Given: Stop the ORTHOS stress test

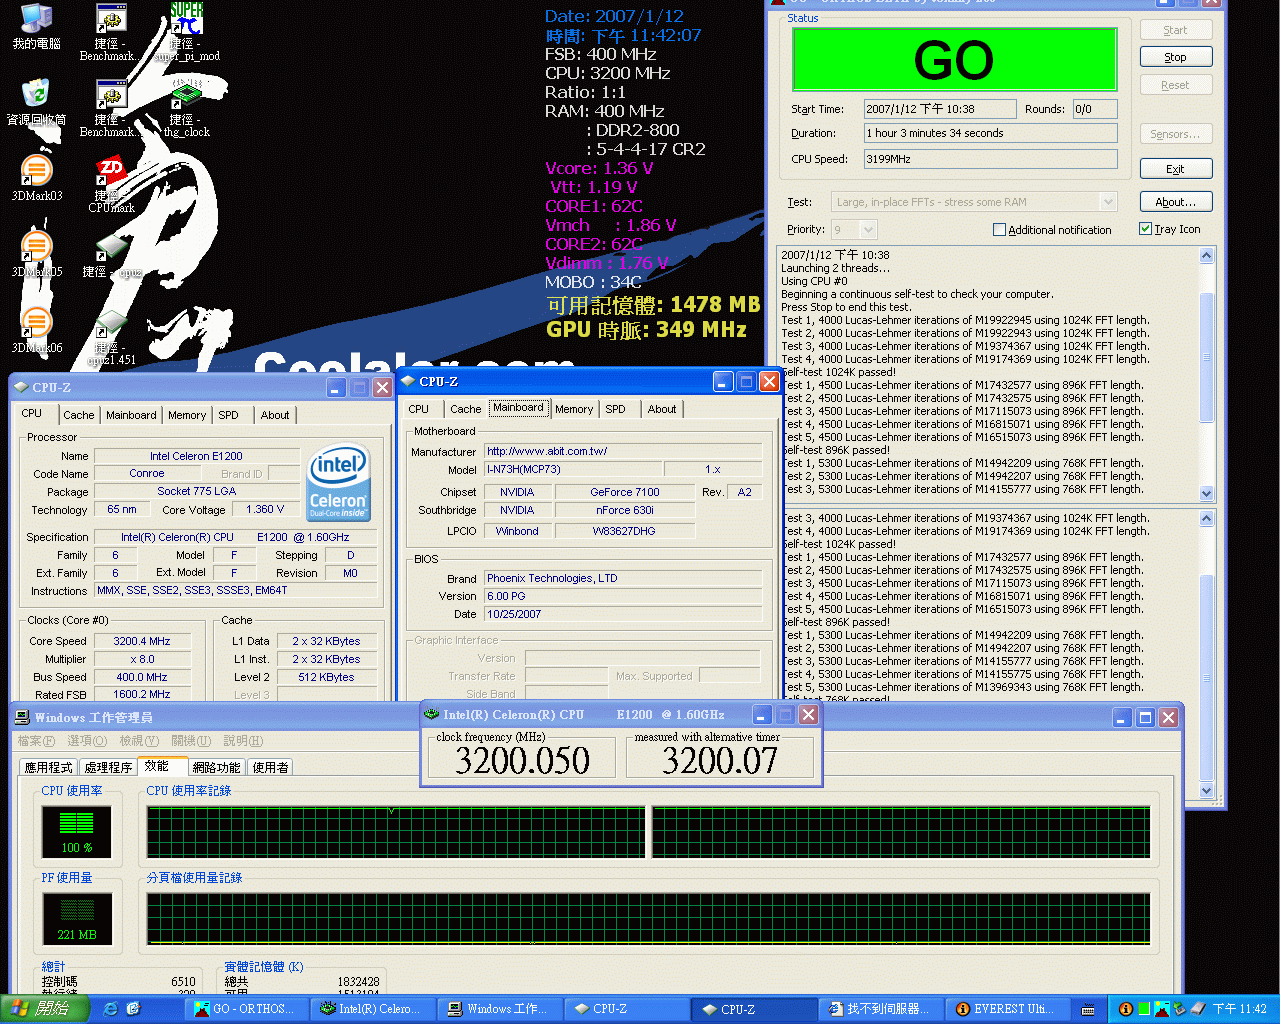Looking at the screenshot, I should click(1176, 57).
